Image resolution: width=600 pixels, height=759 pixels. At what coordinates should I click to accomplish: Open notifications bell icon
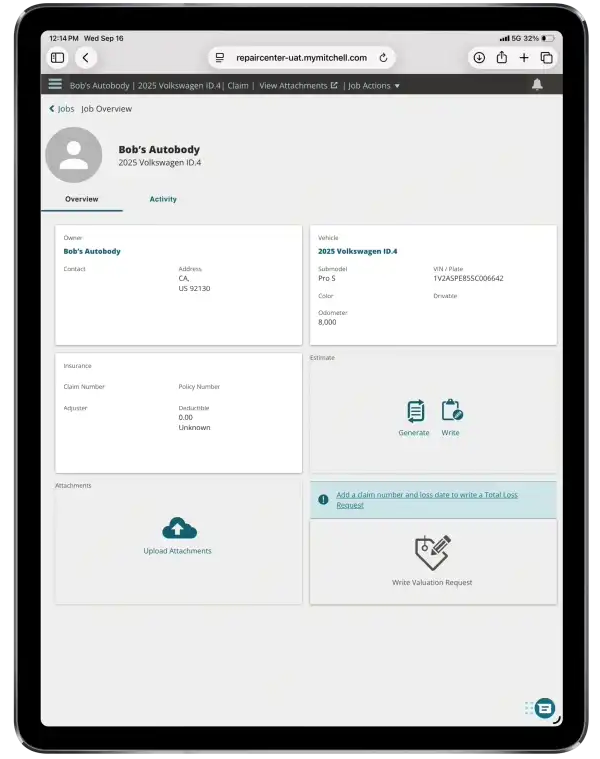point(537,84)
